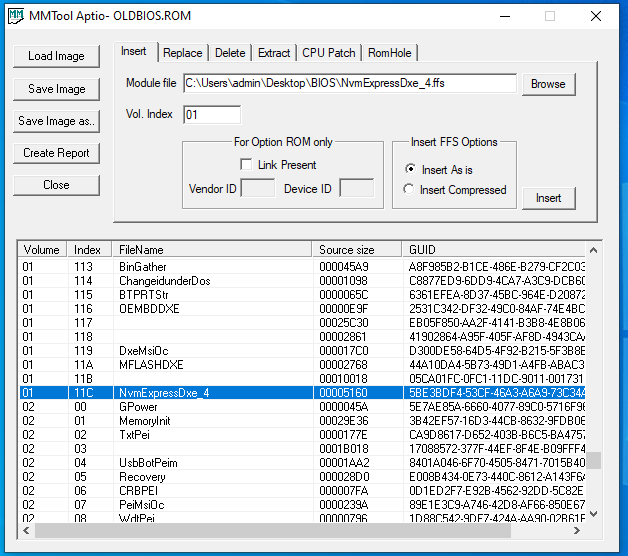628x556 pixels.
Task: Select the OEMBDDXE module row
Action: pos(302,309)
